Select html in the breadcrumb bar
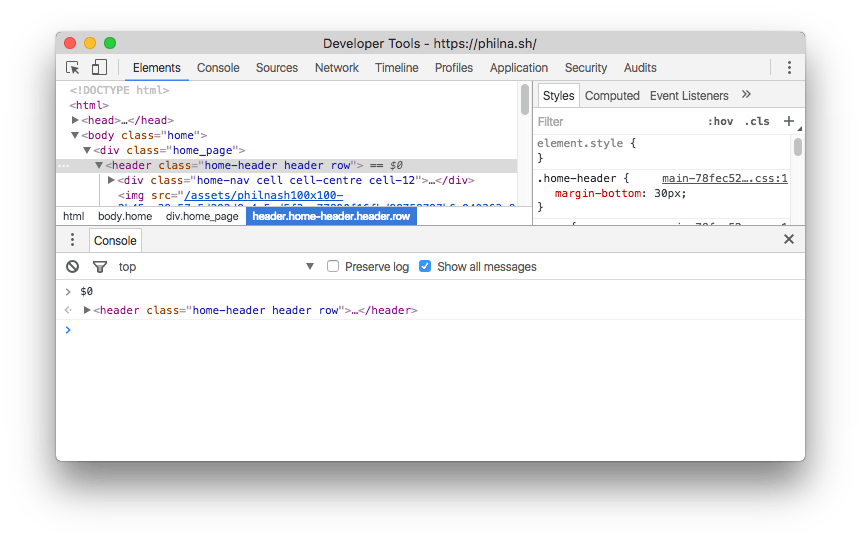Screen dimensions: 861x541 74,216
